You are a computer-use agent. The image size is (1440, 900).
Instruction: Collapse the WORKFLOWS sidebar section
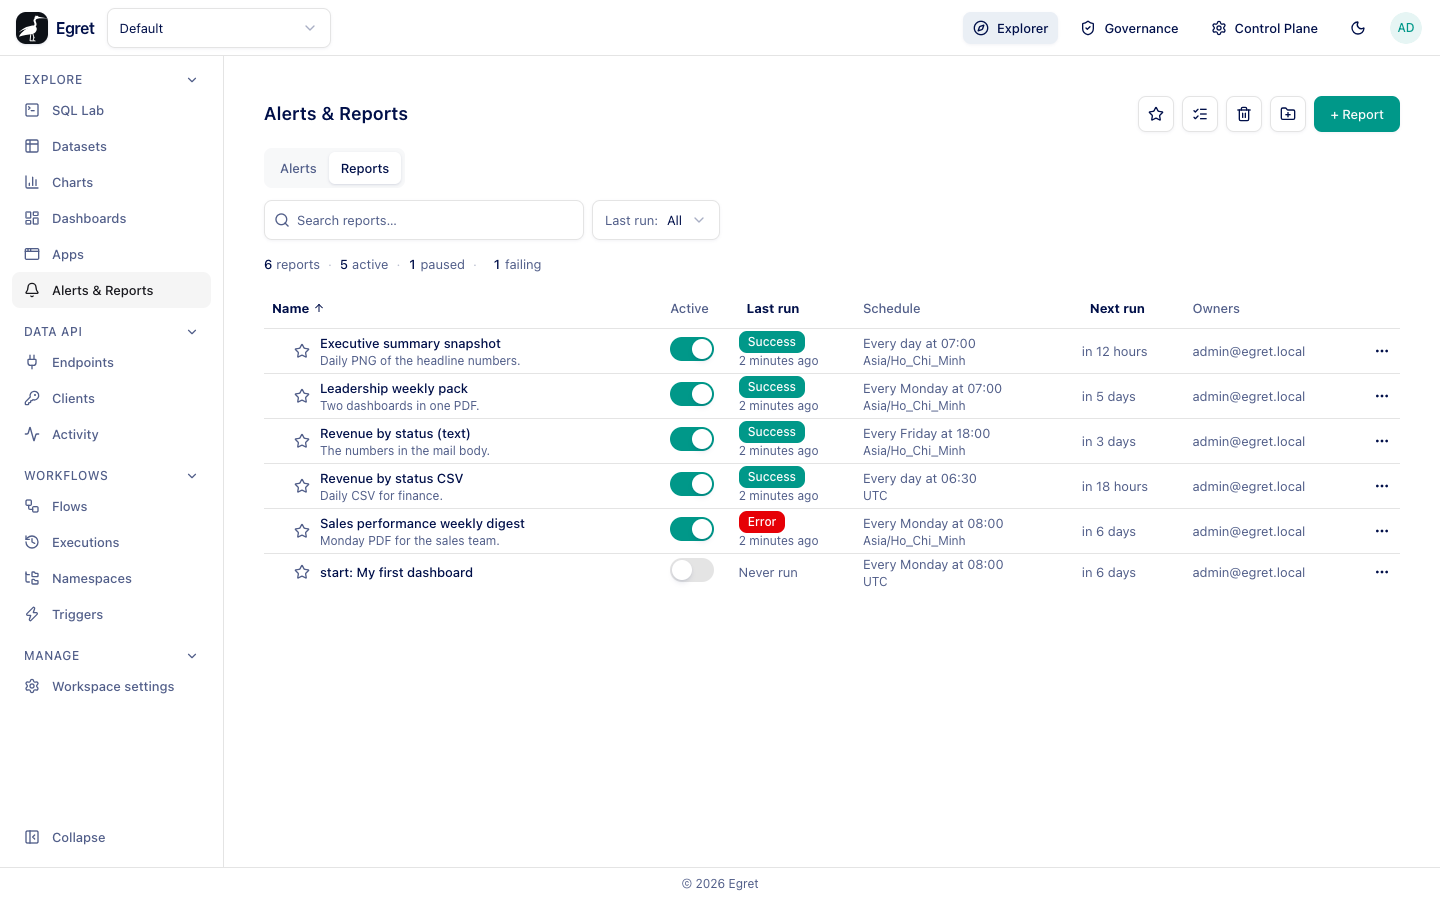pos(192,476)
